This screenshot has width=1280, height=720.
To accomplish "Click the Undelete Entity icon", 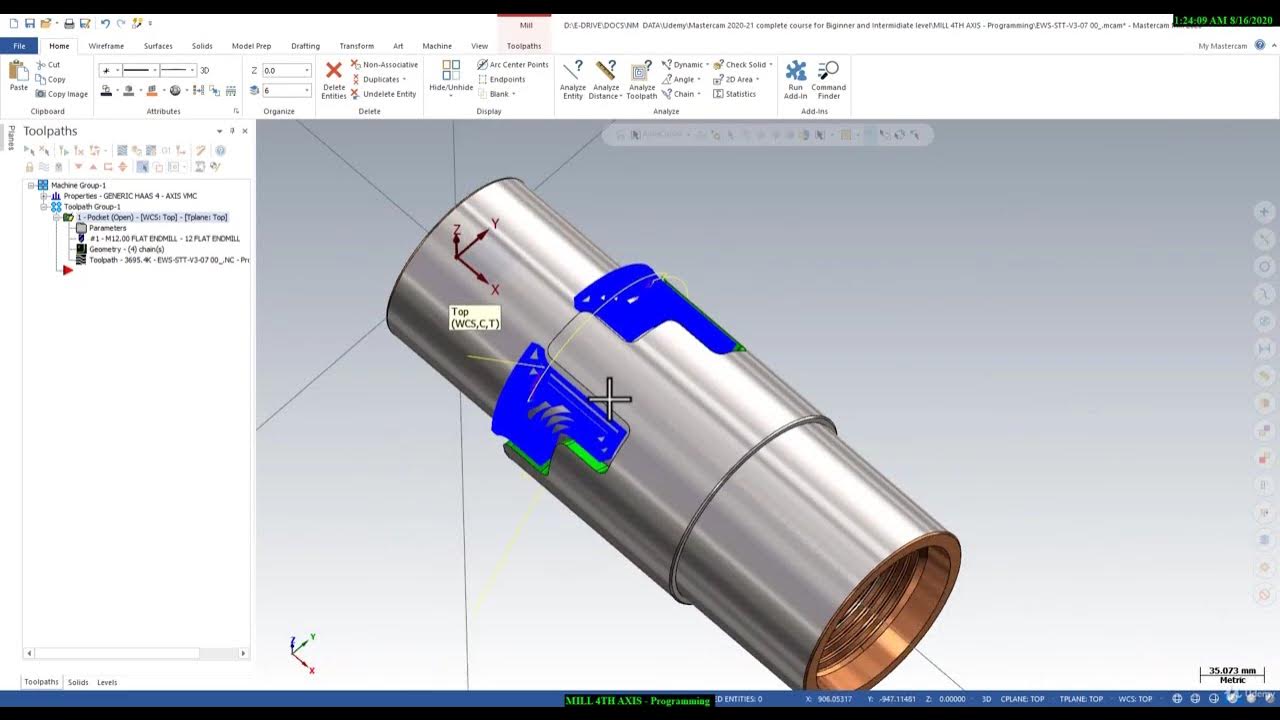I will point(355,94).
